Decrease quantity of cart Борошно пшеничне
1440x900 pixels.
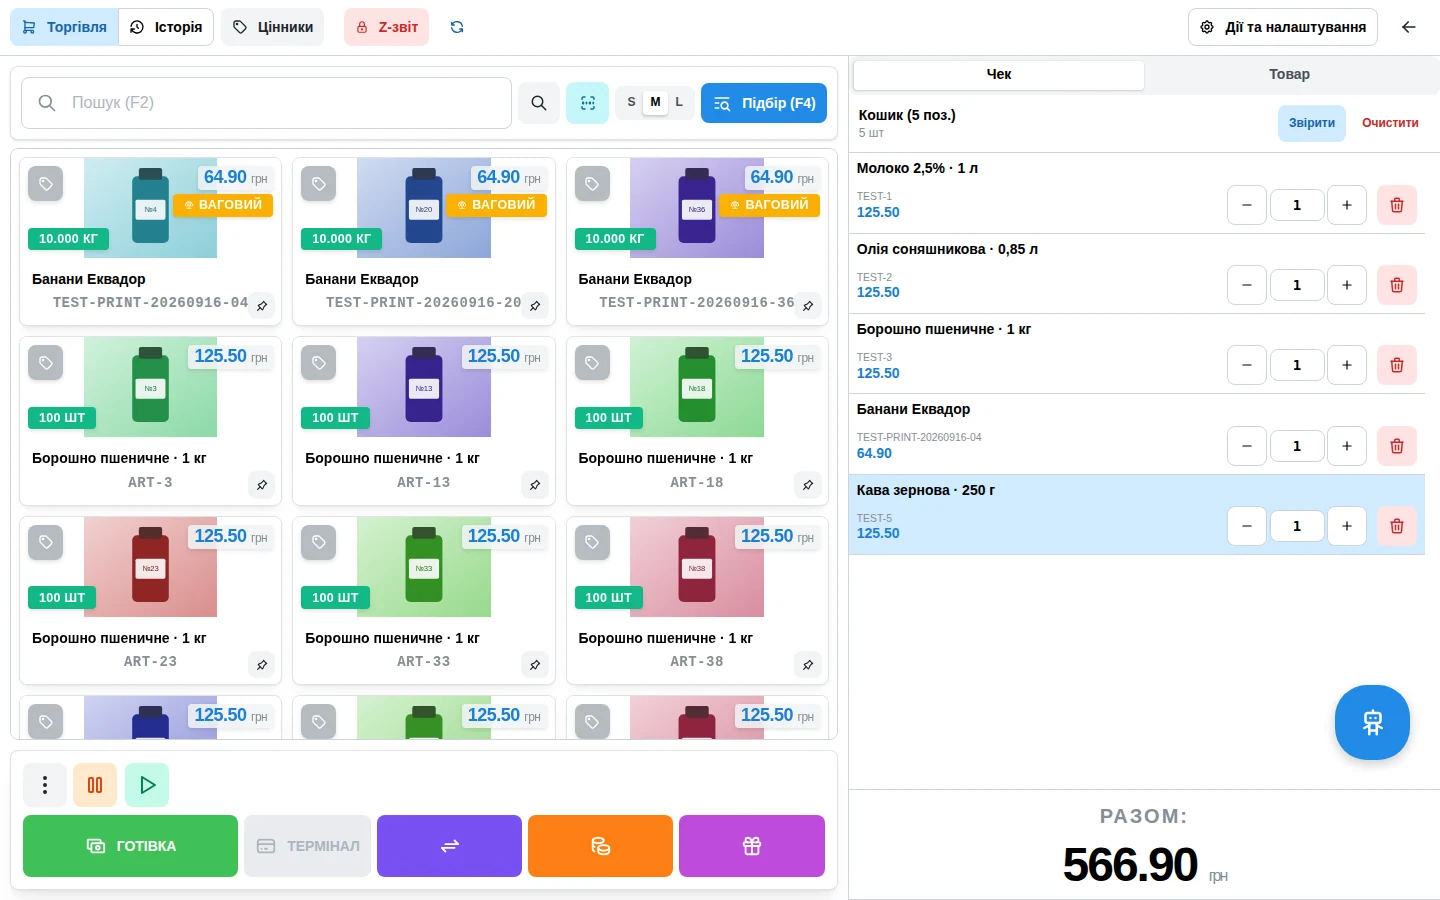[x=1247, y=365]
